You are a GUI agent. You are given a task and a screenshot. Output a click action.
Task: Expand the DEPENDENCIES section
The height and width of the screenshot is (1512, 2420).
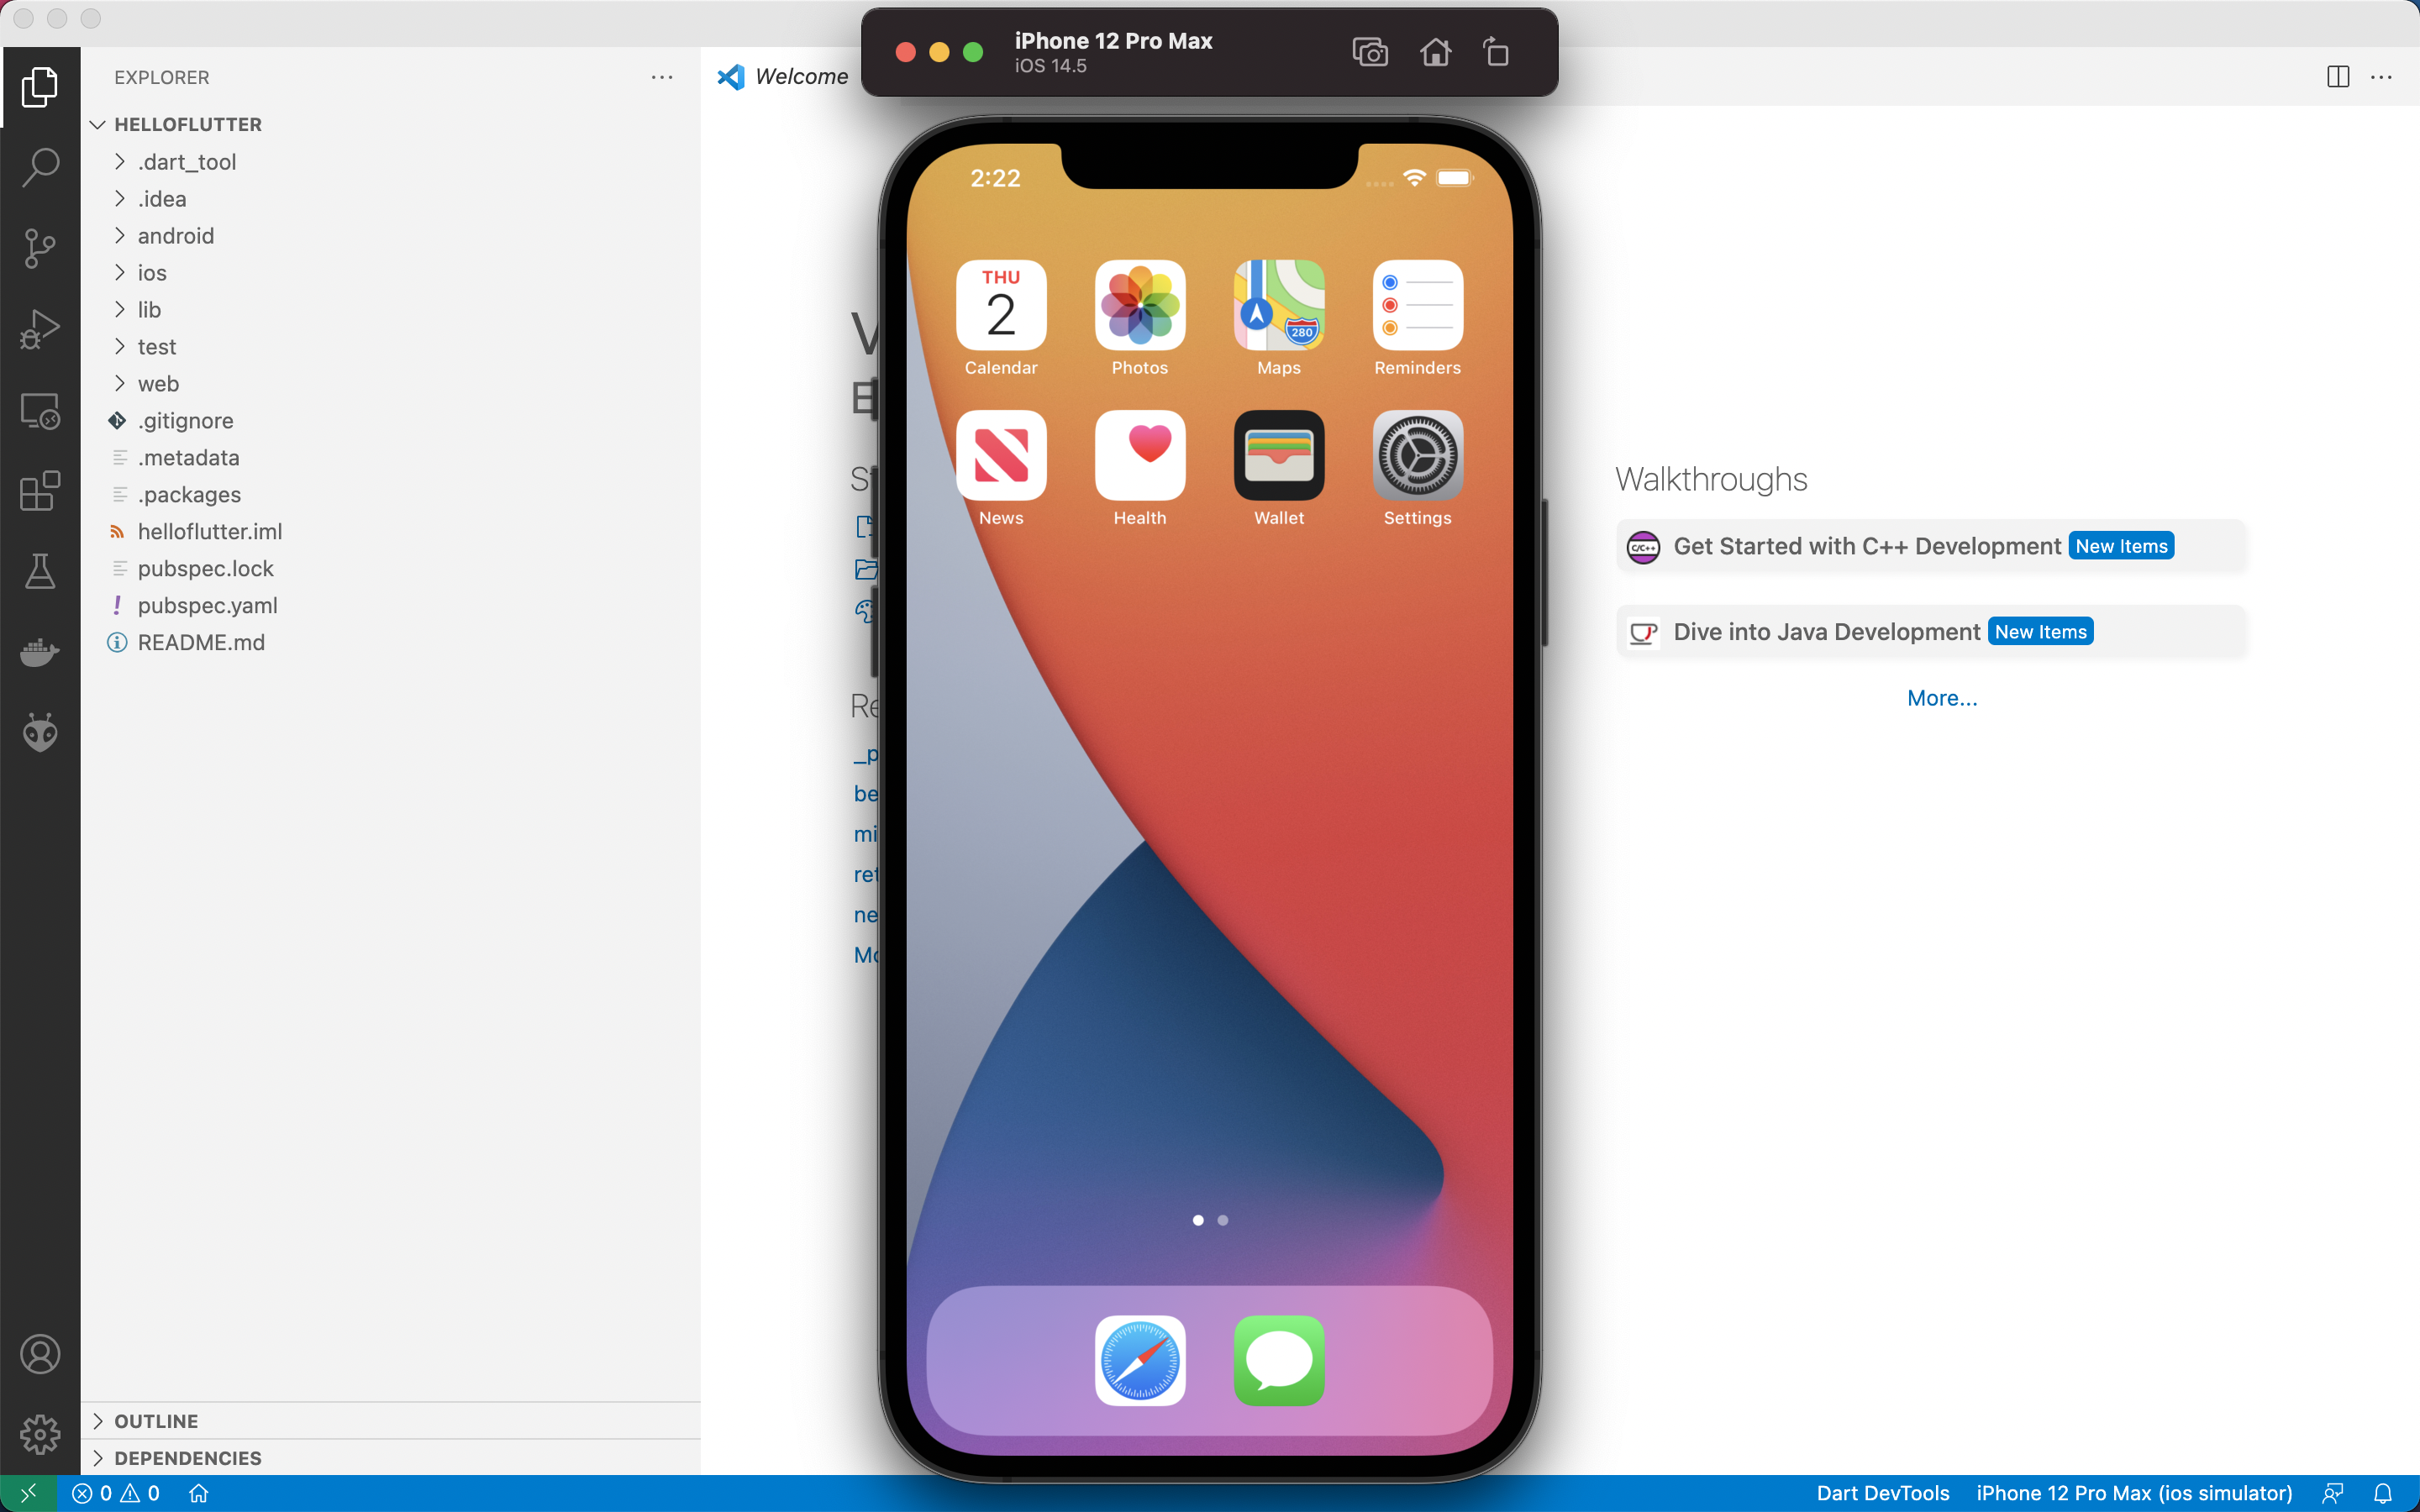[x=390, y=1458]
